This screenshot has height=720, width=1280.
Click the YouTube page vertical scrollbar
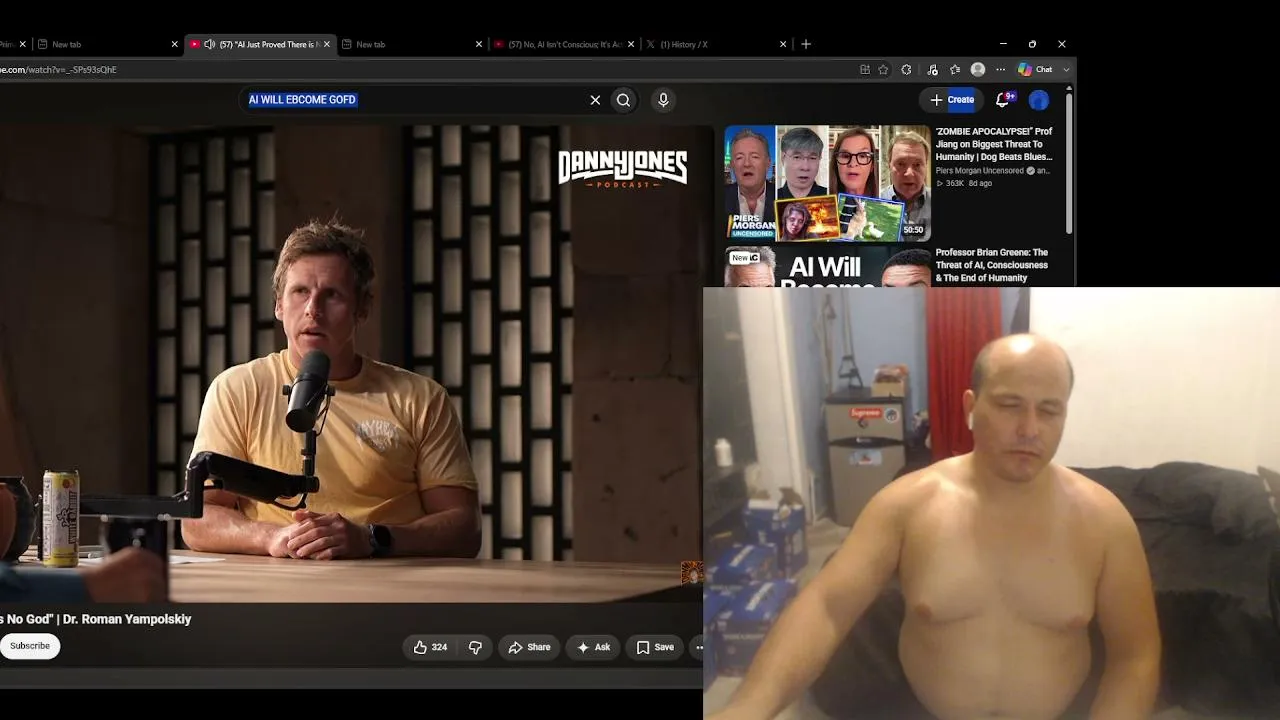[1069, 163]
